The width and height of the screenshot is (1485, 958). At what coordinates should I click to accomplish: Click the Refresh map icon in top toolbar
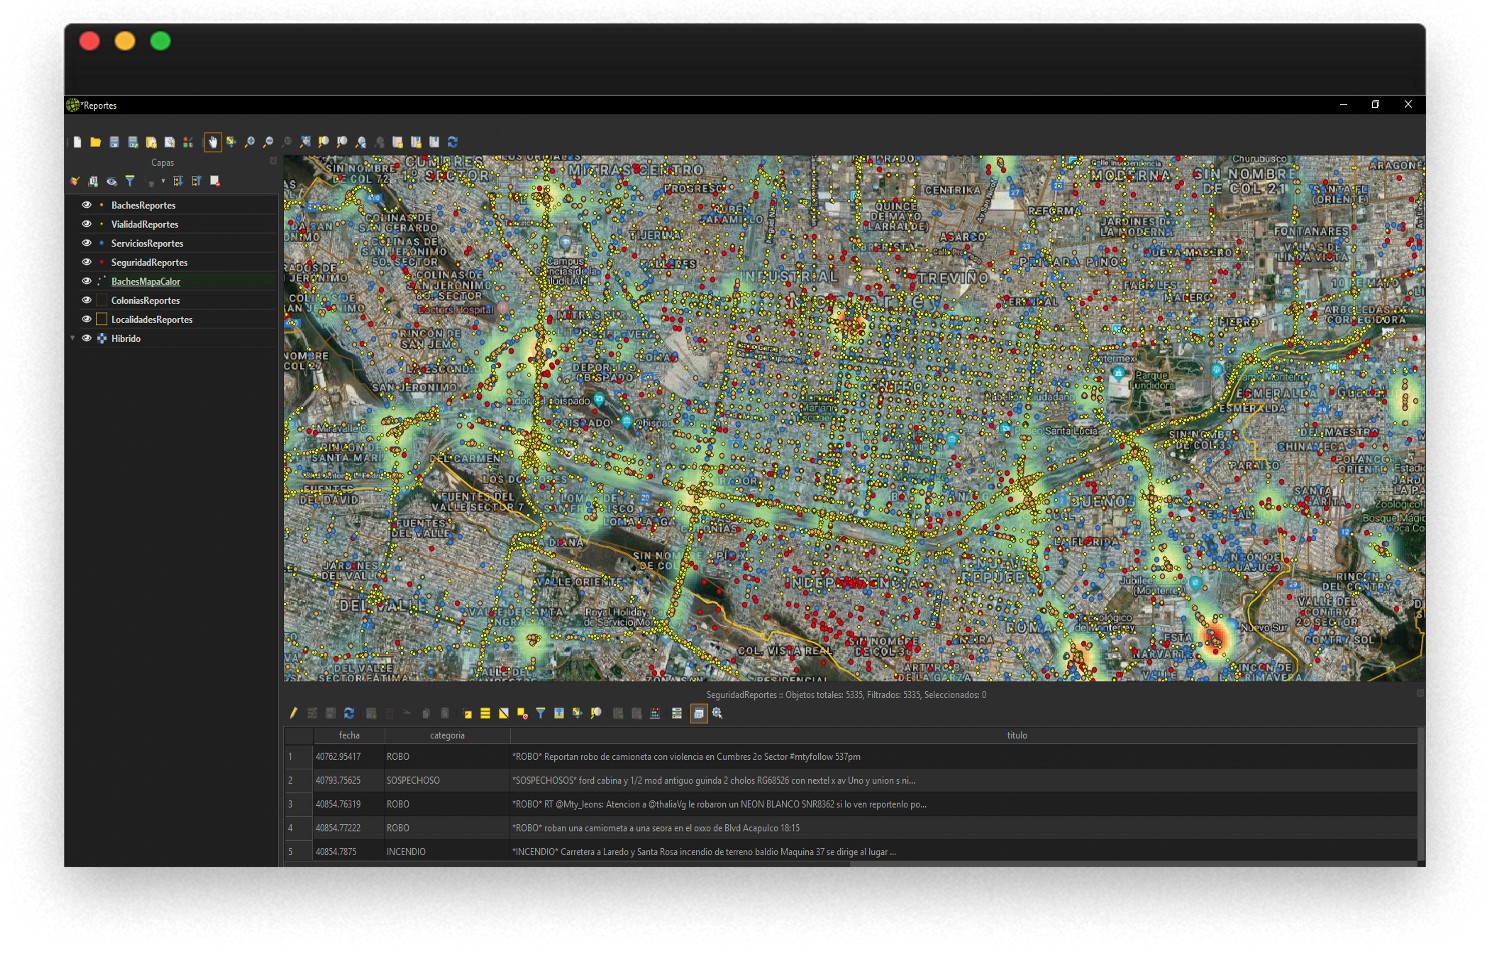point(453,142)
